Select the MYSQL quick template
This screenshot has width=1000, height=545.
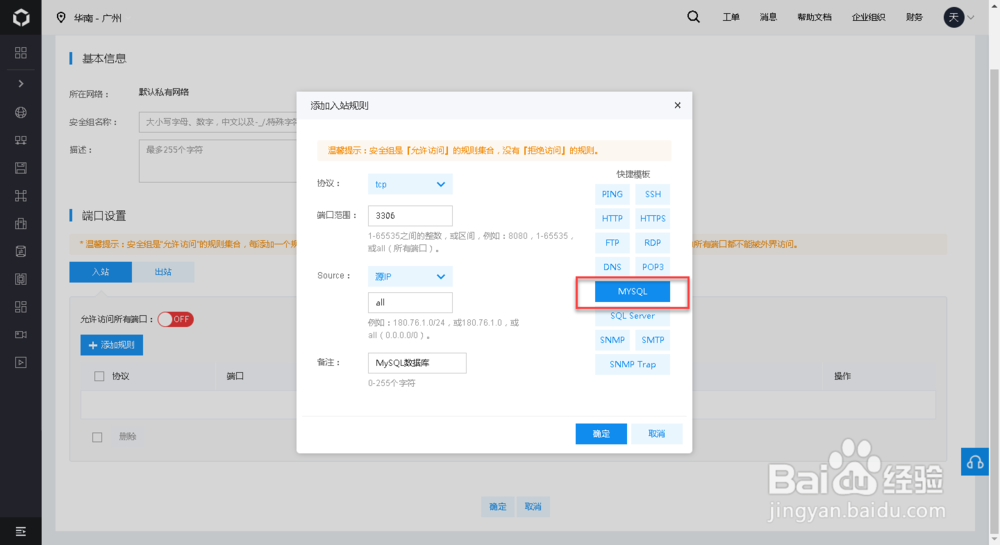tap(633, 291)
